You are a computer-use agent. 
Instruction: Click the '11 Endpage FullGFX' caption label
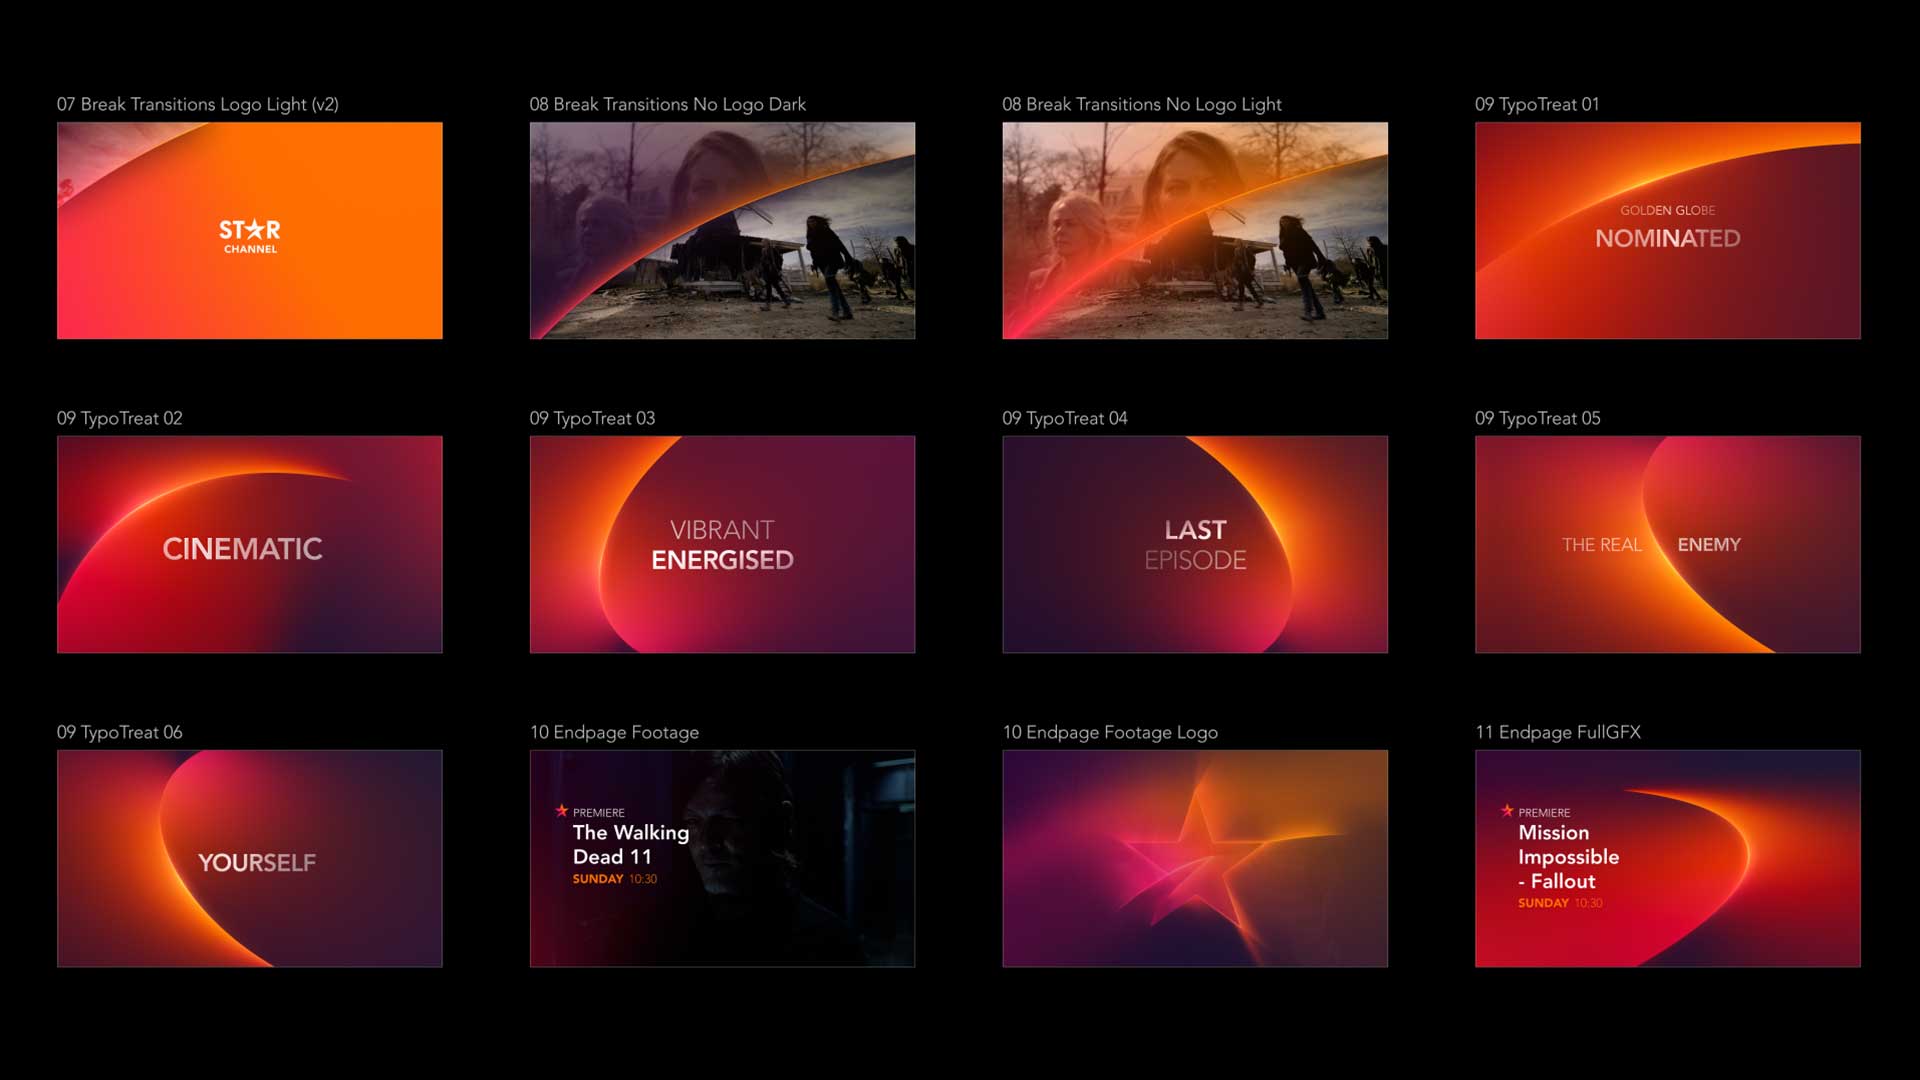[x=1558, y=732]
